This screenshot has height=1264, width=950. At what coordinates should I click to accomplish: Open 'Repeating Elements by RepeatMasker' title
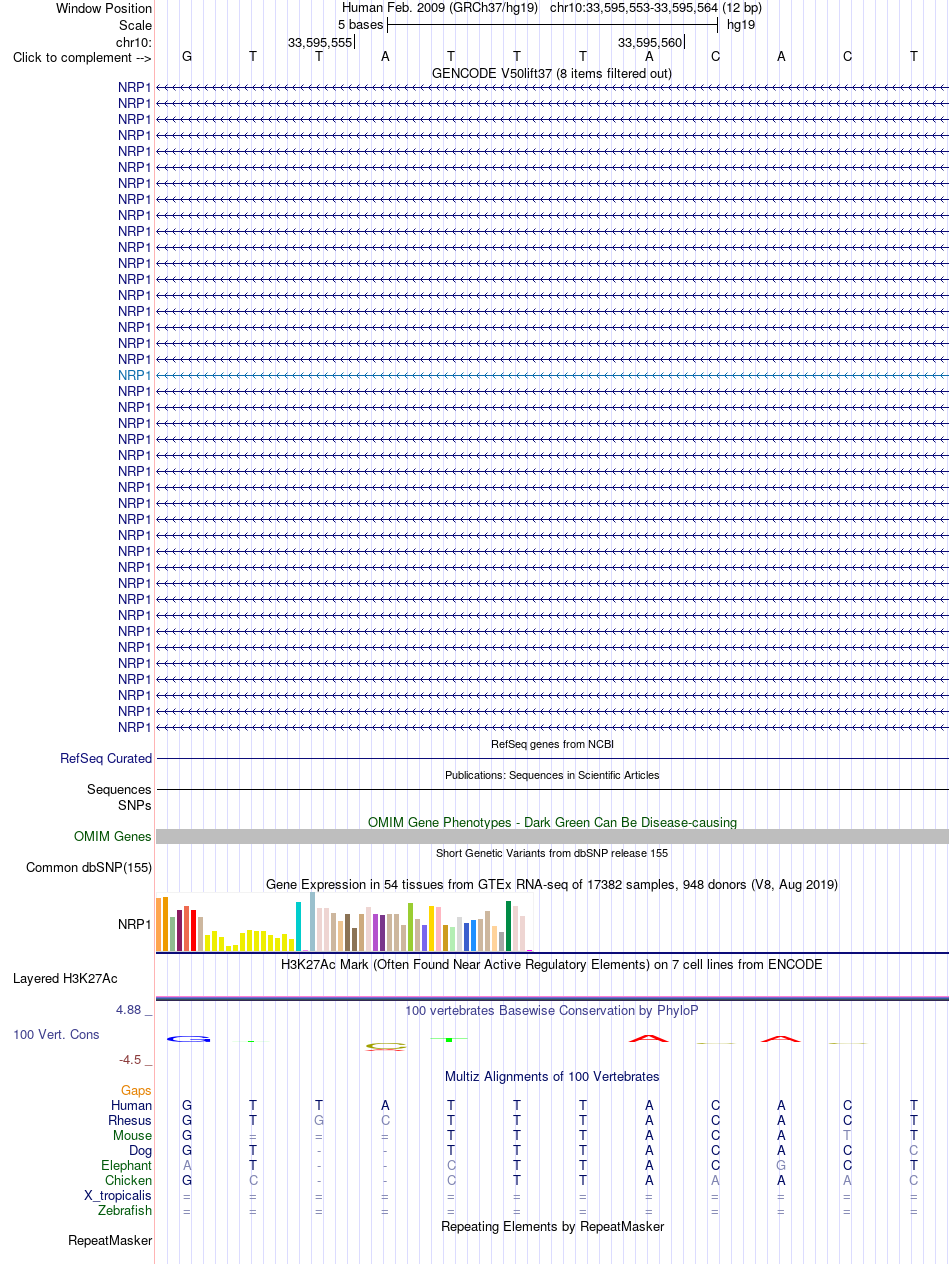[552, 1227]
